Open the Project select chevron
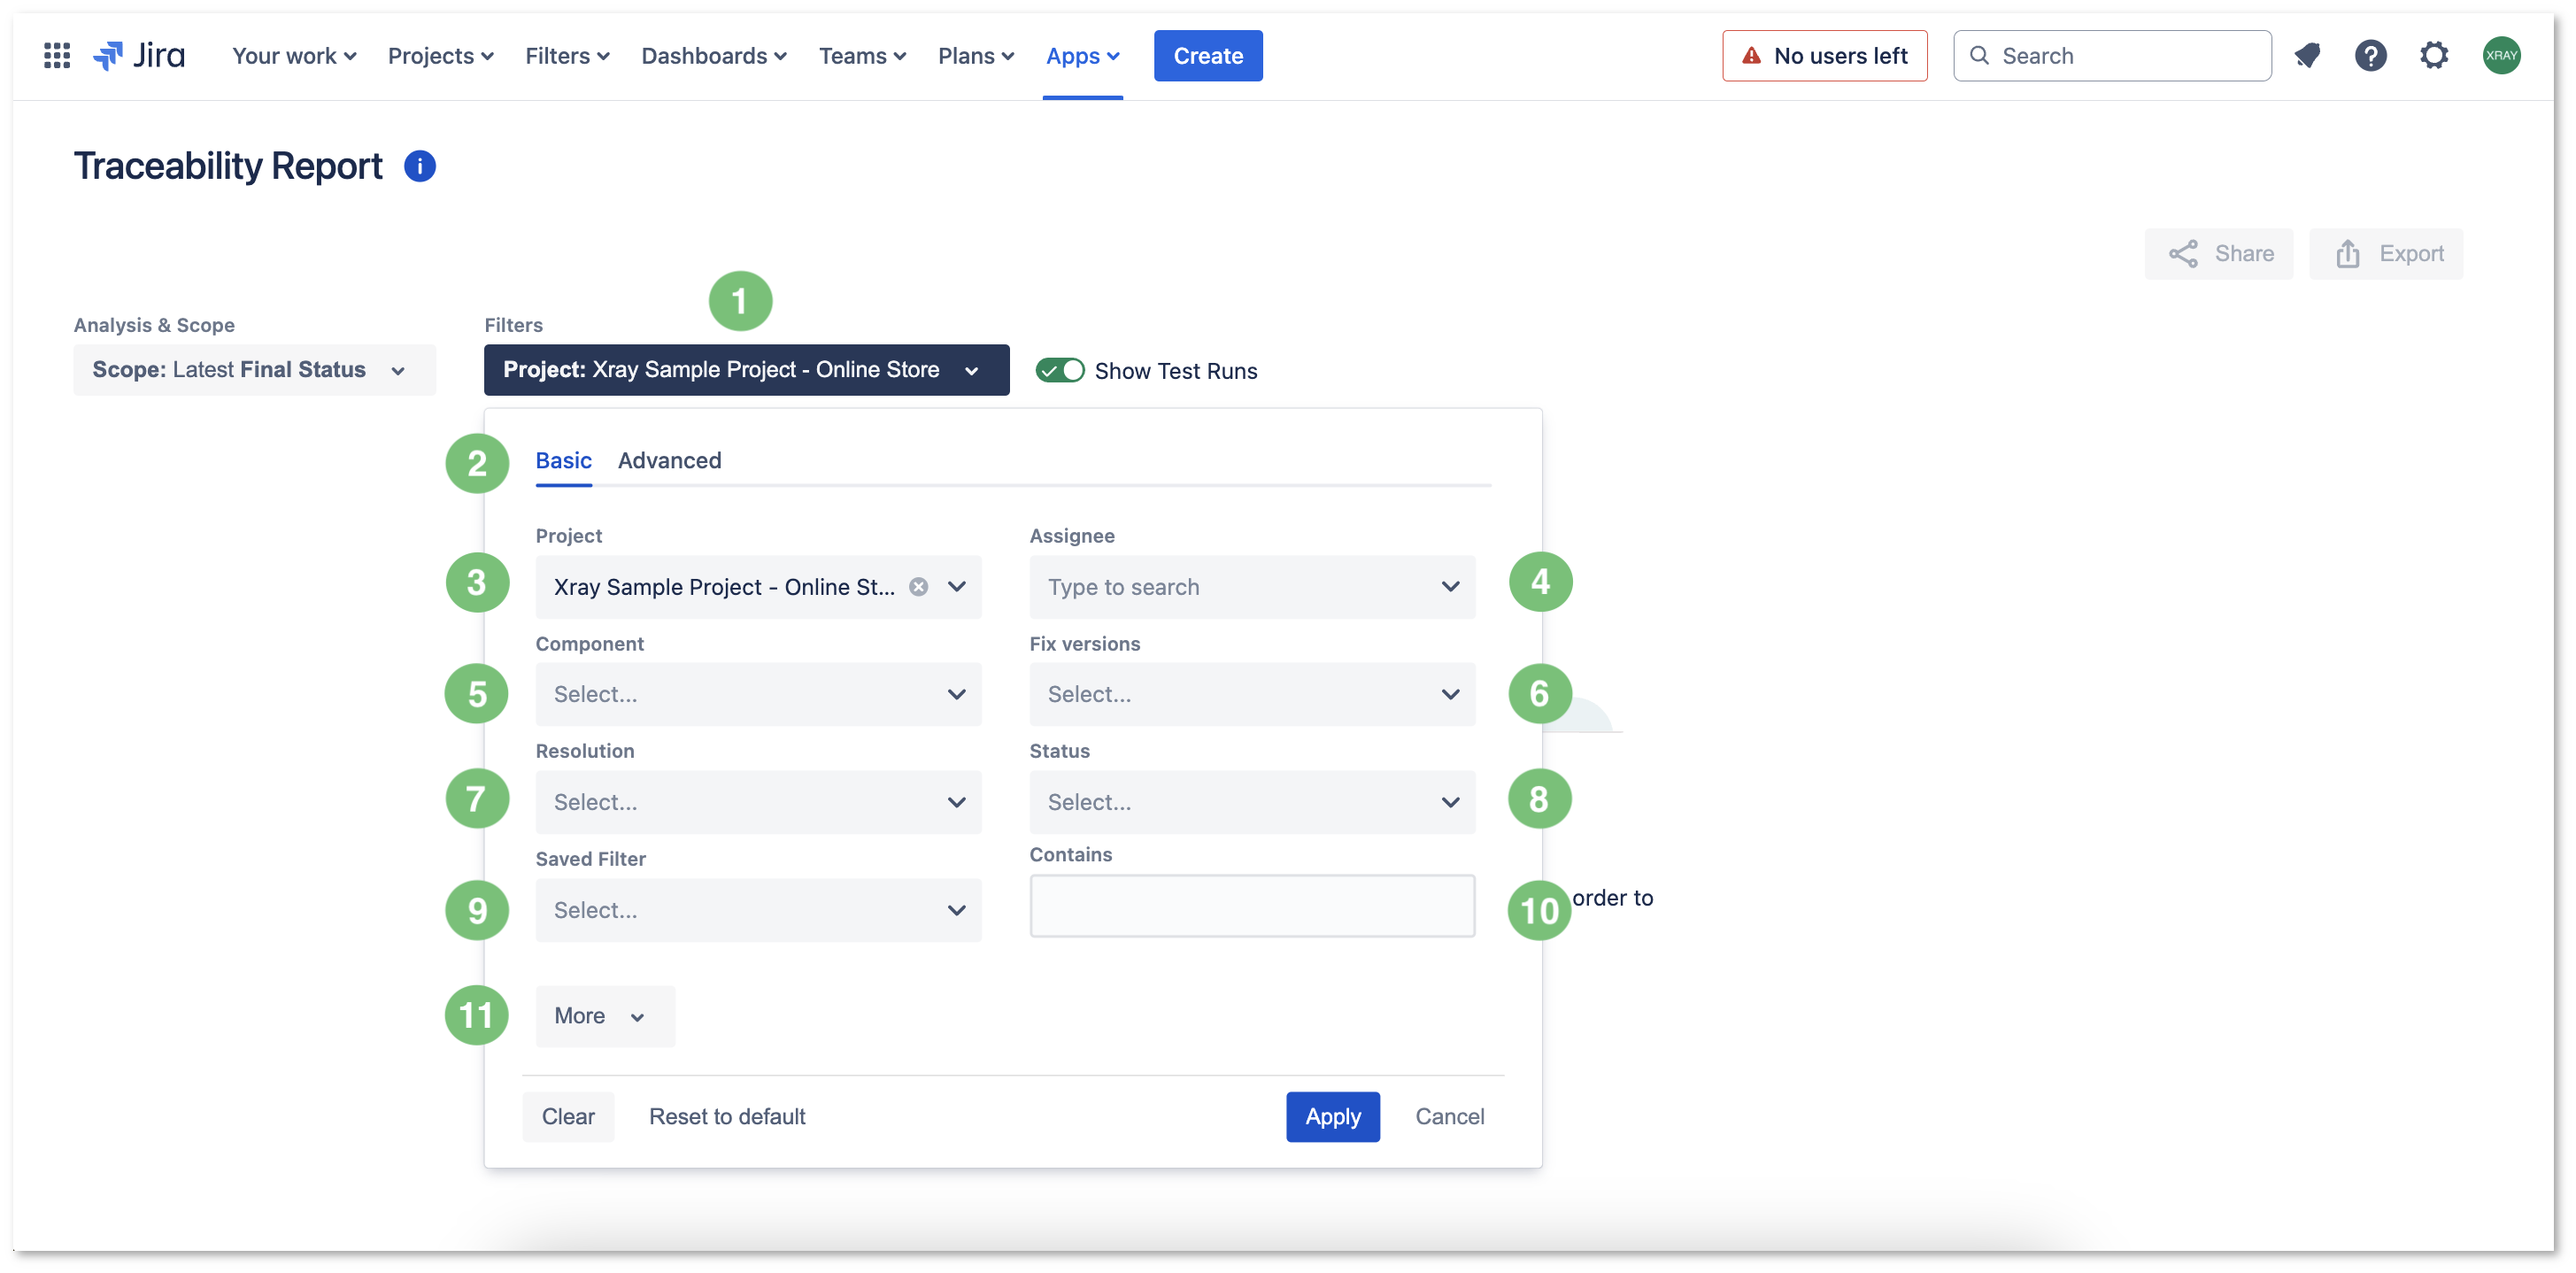 click(956, 587)
